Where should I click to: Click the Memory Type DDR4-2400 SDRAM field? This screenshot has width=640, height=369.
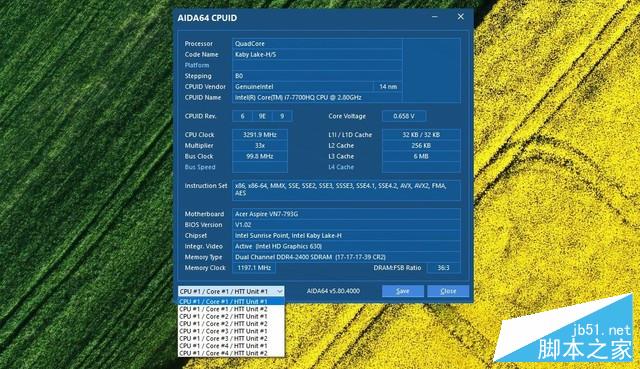pos(347,257)
